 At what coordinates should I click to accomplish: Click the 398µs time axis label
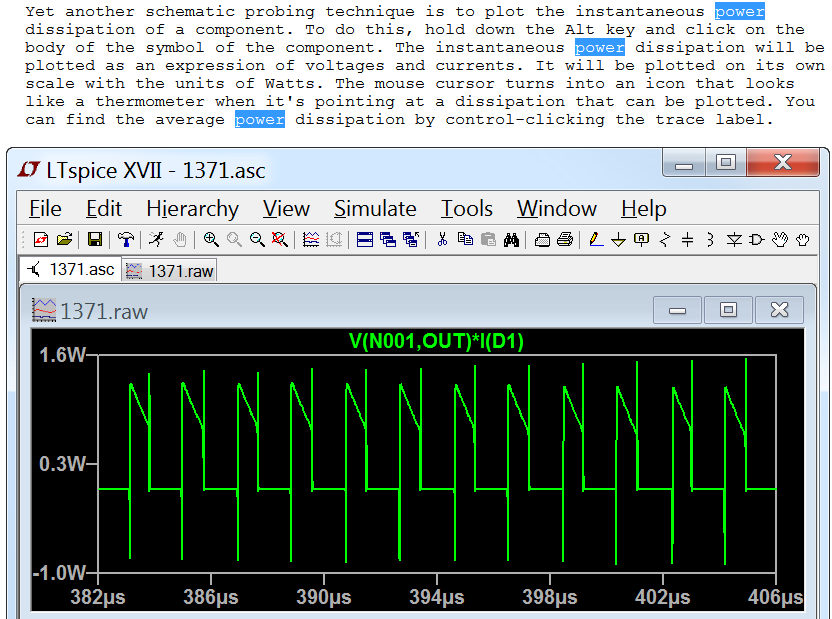550,597
